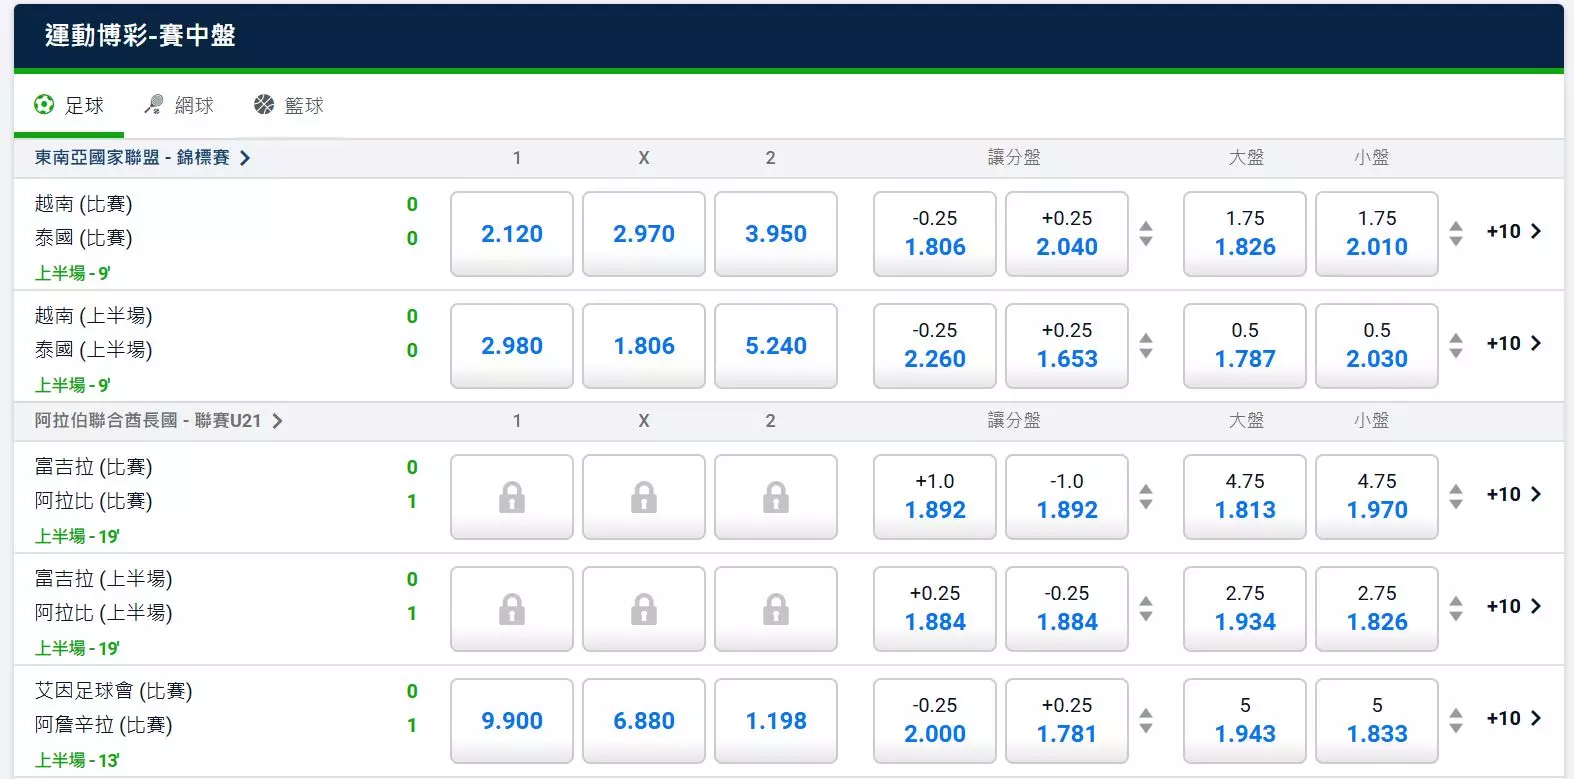Image resolution: width=1574 pixels, height=779 pixels.
Task: Click the locked home-win odds for 富吉拉 (比賽)
Action: coord(512,497)
